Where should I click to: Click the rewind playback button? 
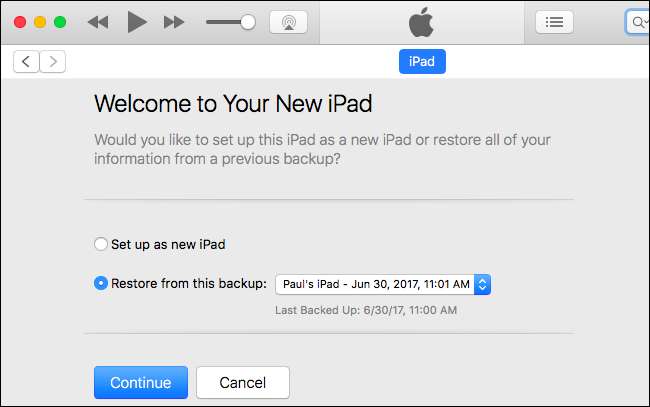[x=98, y=22]
